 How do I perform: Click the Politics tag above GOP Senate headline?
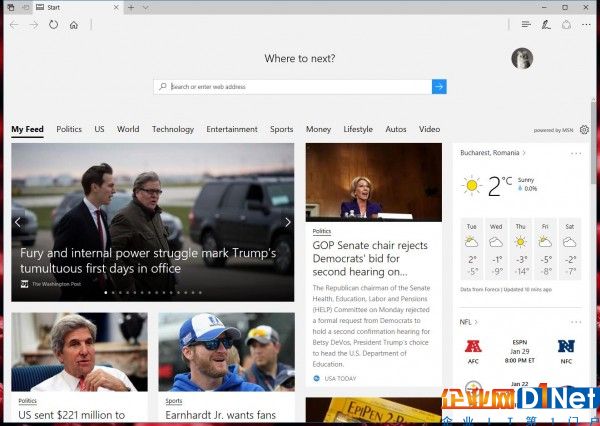321,231
